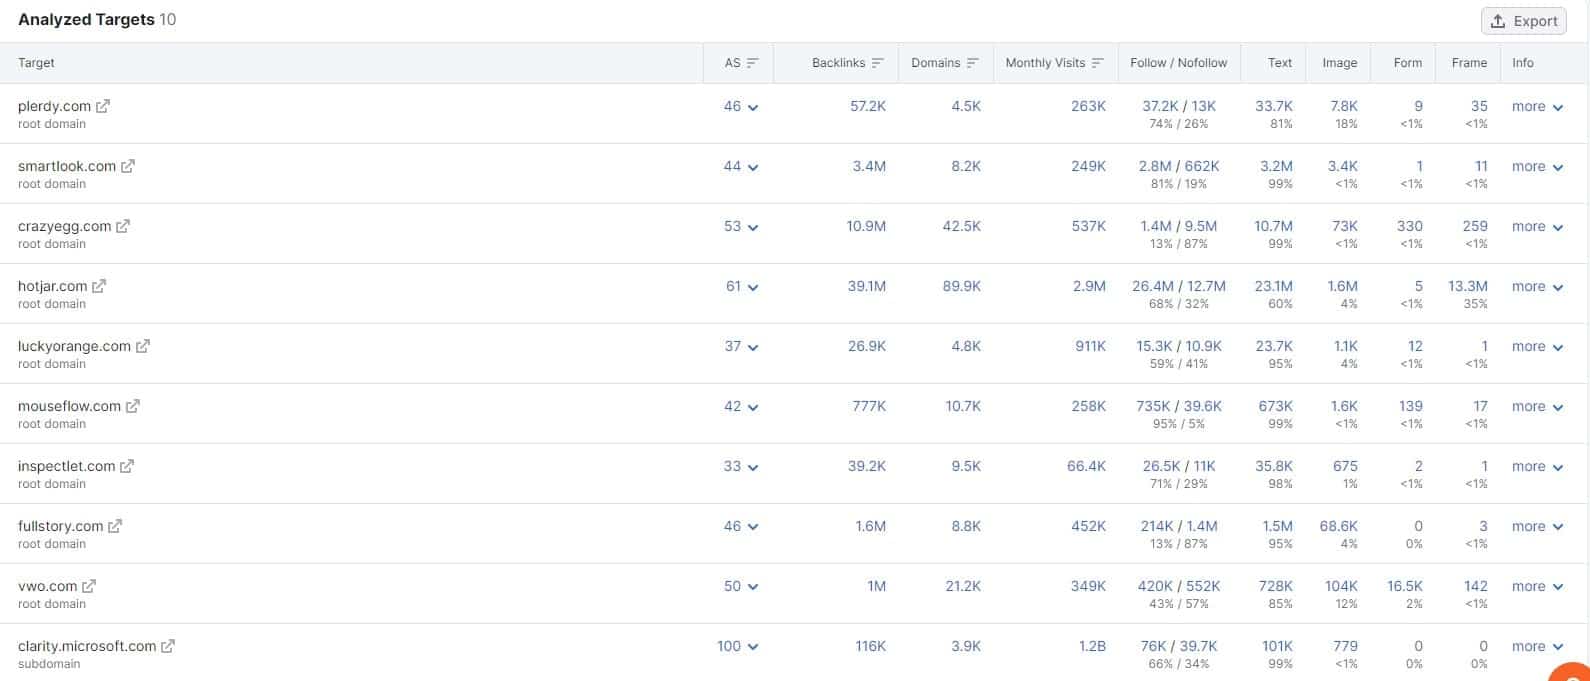Expand AS score 33 for inspectlet.com
The height and width of the screenshot is (681, 1590).
tap(741, 466)
